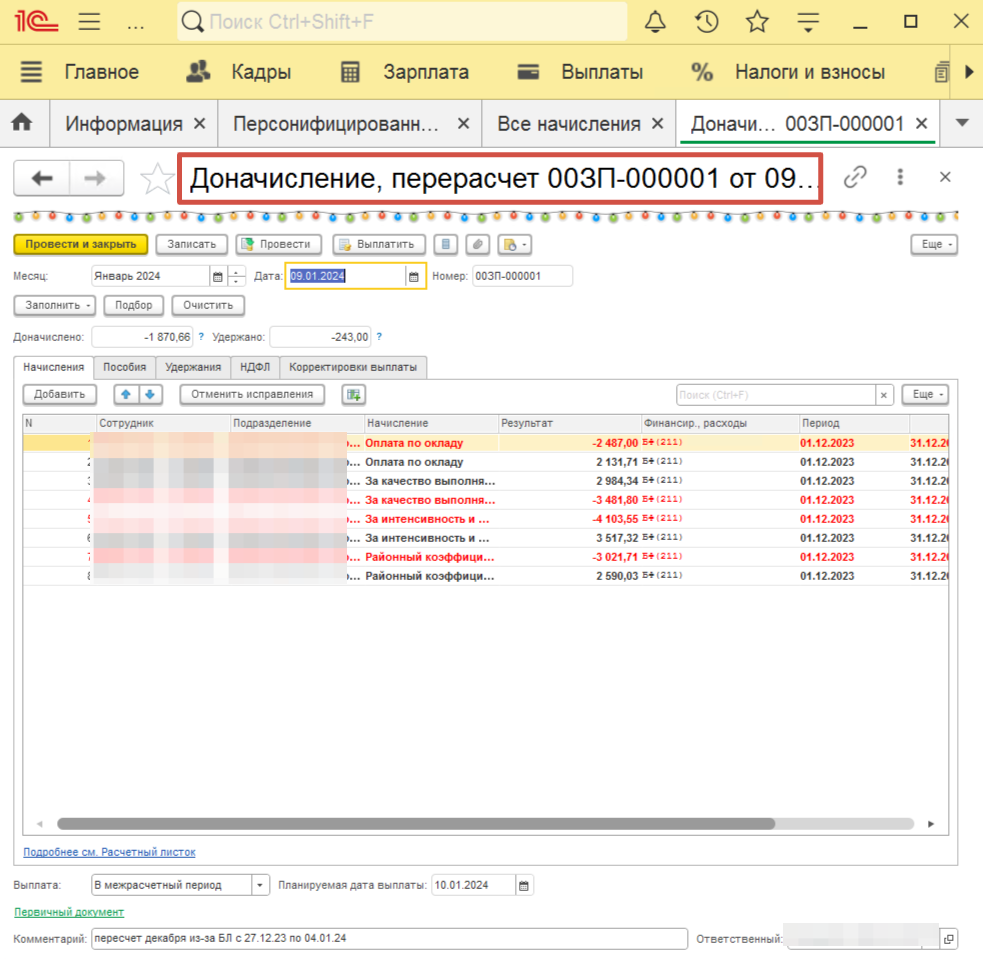Go to home page icon

pyautogui.click(x=22, y=122)
